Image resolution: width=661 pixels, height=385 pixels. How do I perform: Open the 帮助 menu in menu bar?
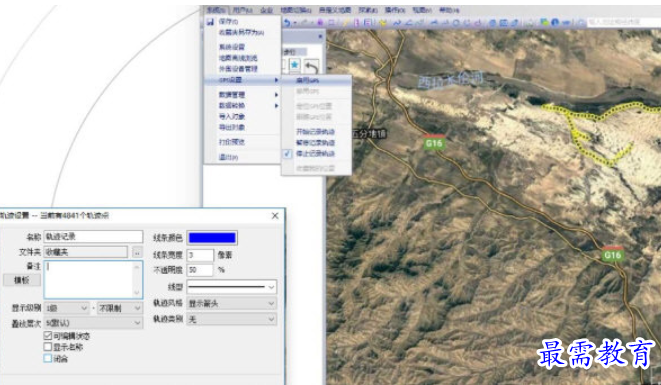449,10
